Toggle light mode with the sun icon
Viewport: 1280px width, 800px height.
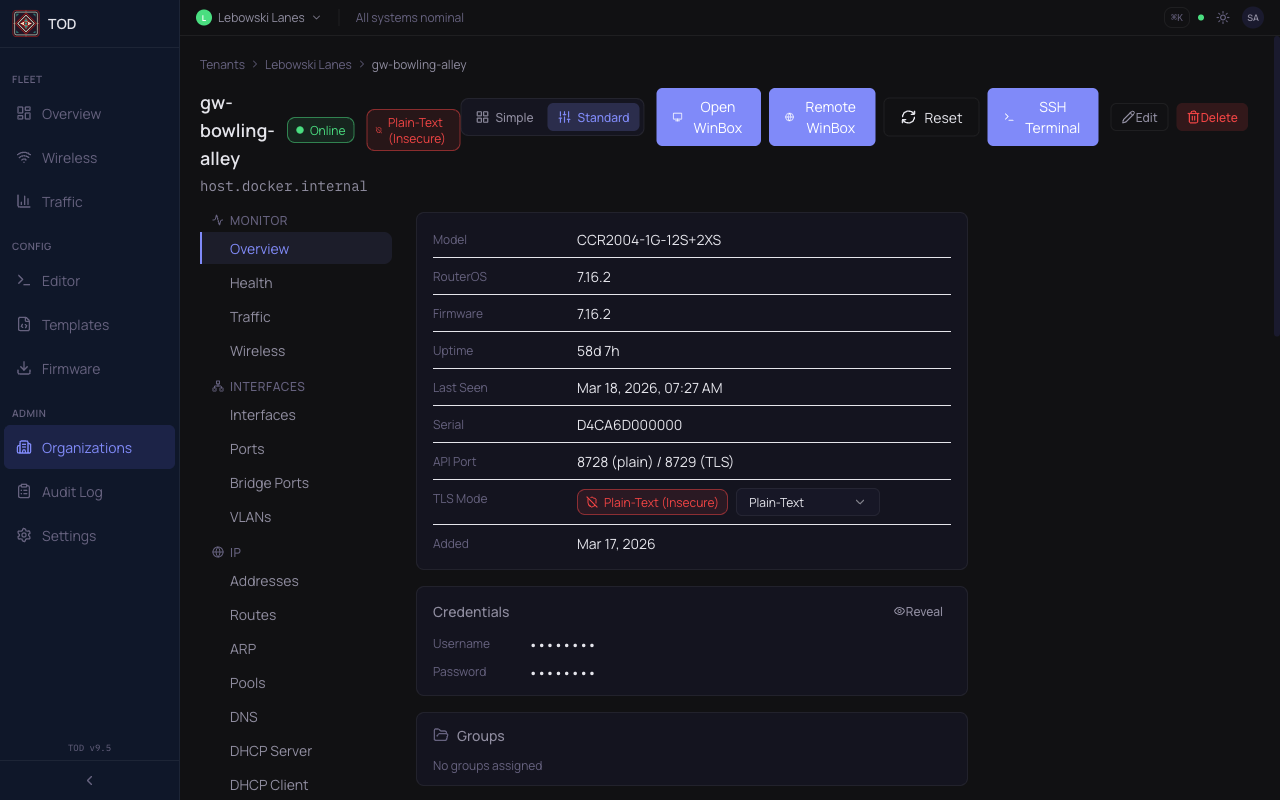tap(1222, 17)
